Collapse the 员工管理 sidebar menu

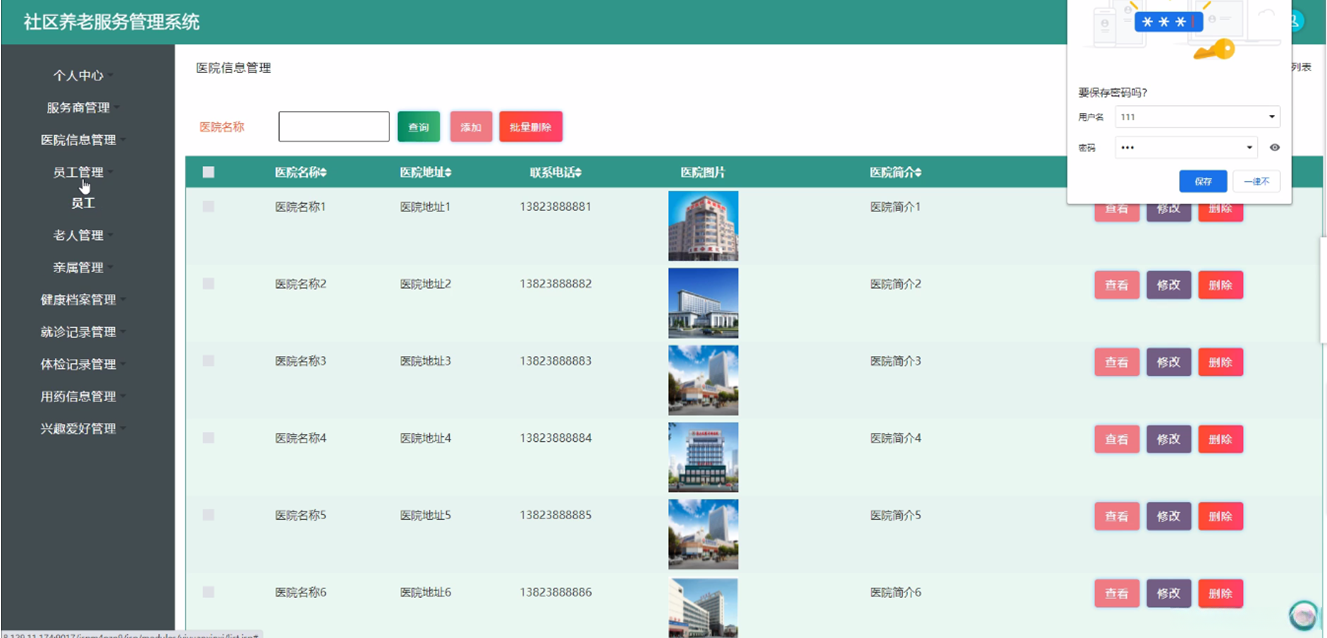click(x=83, y=172)
